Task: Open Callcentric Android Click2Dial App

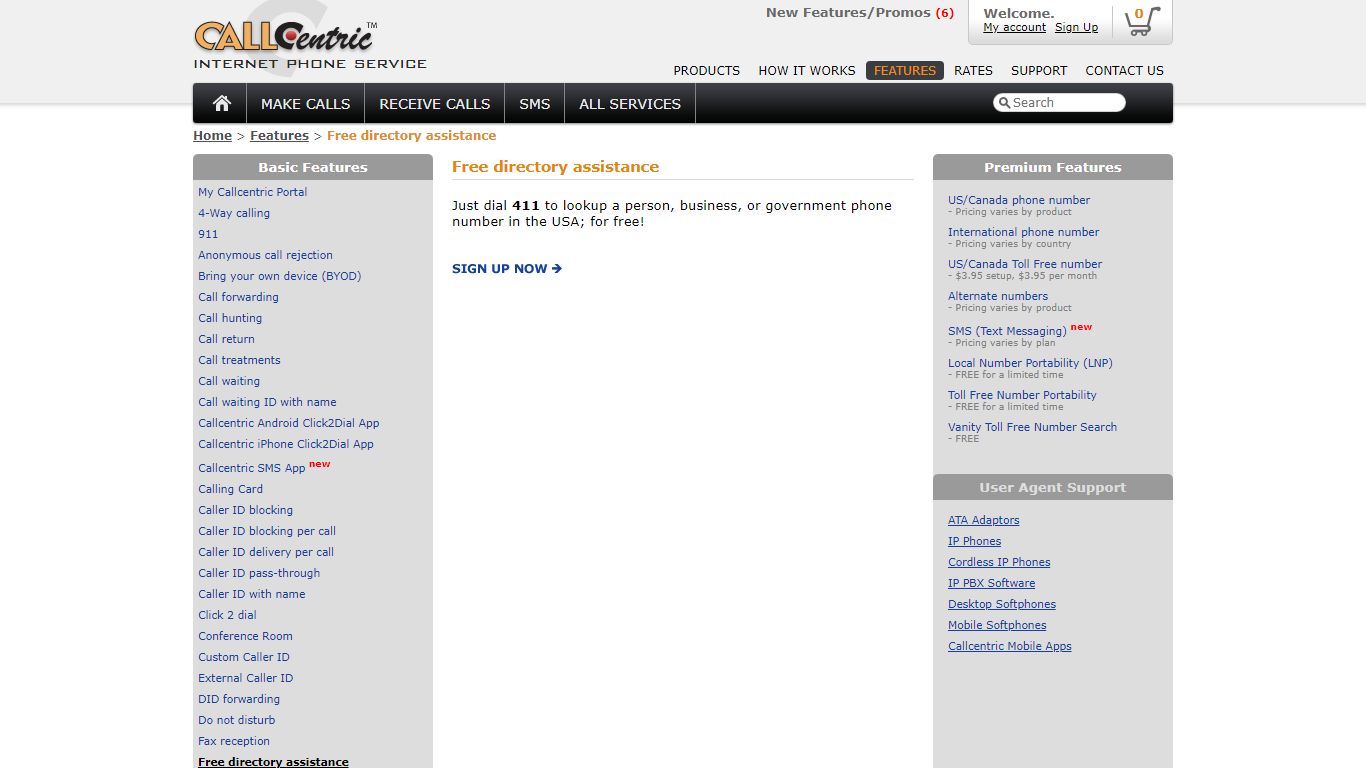Action: (x=289, y=423)
